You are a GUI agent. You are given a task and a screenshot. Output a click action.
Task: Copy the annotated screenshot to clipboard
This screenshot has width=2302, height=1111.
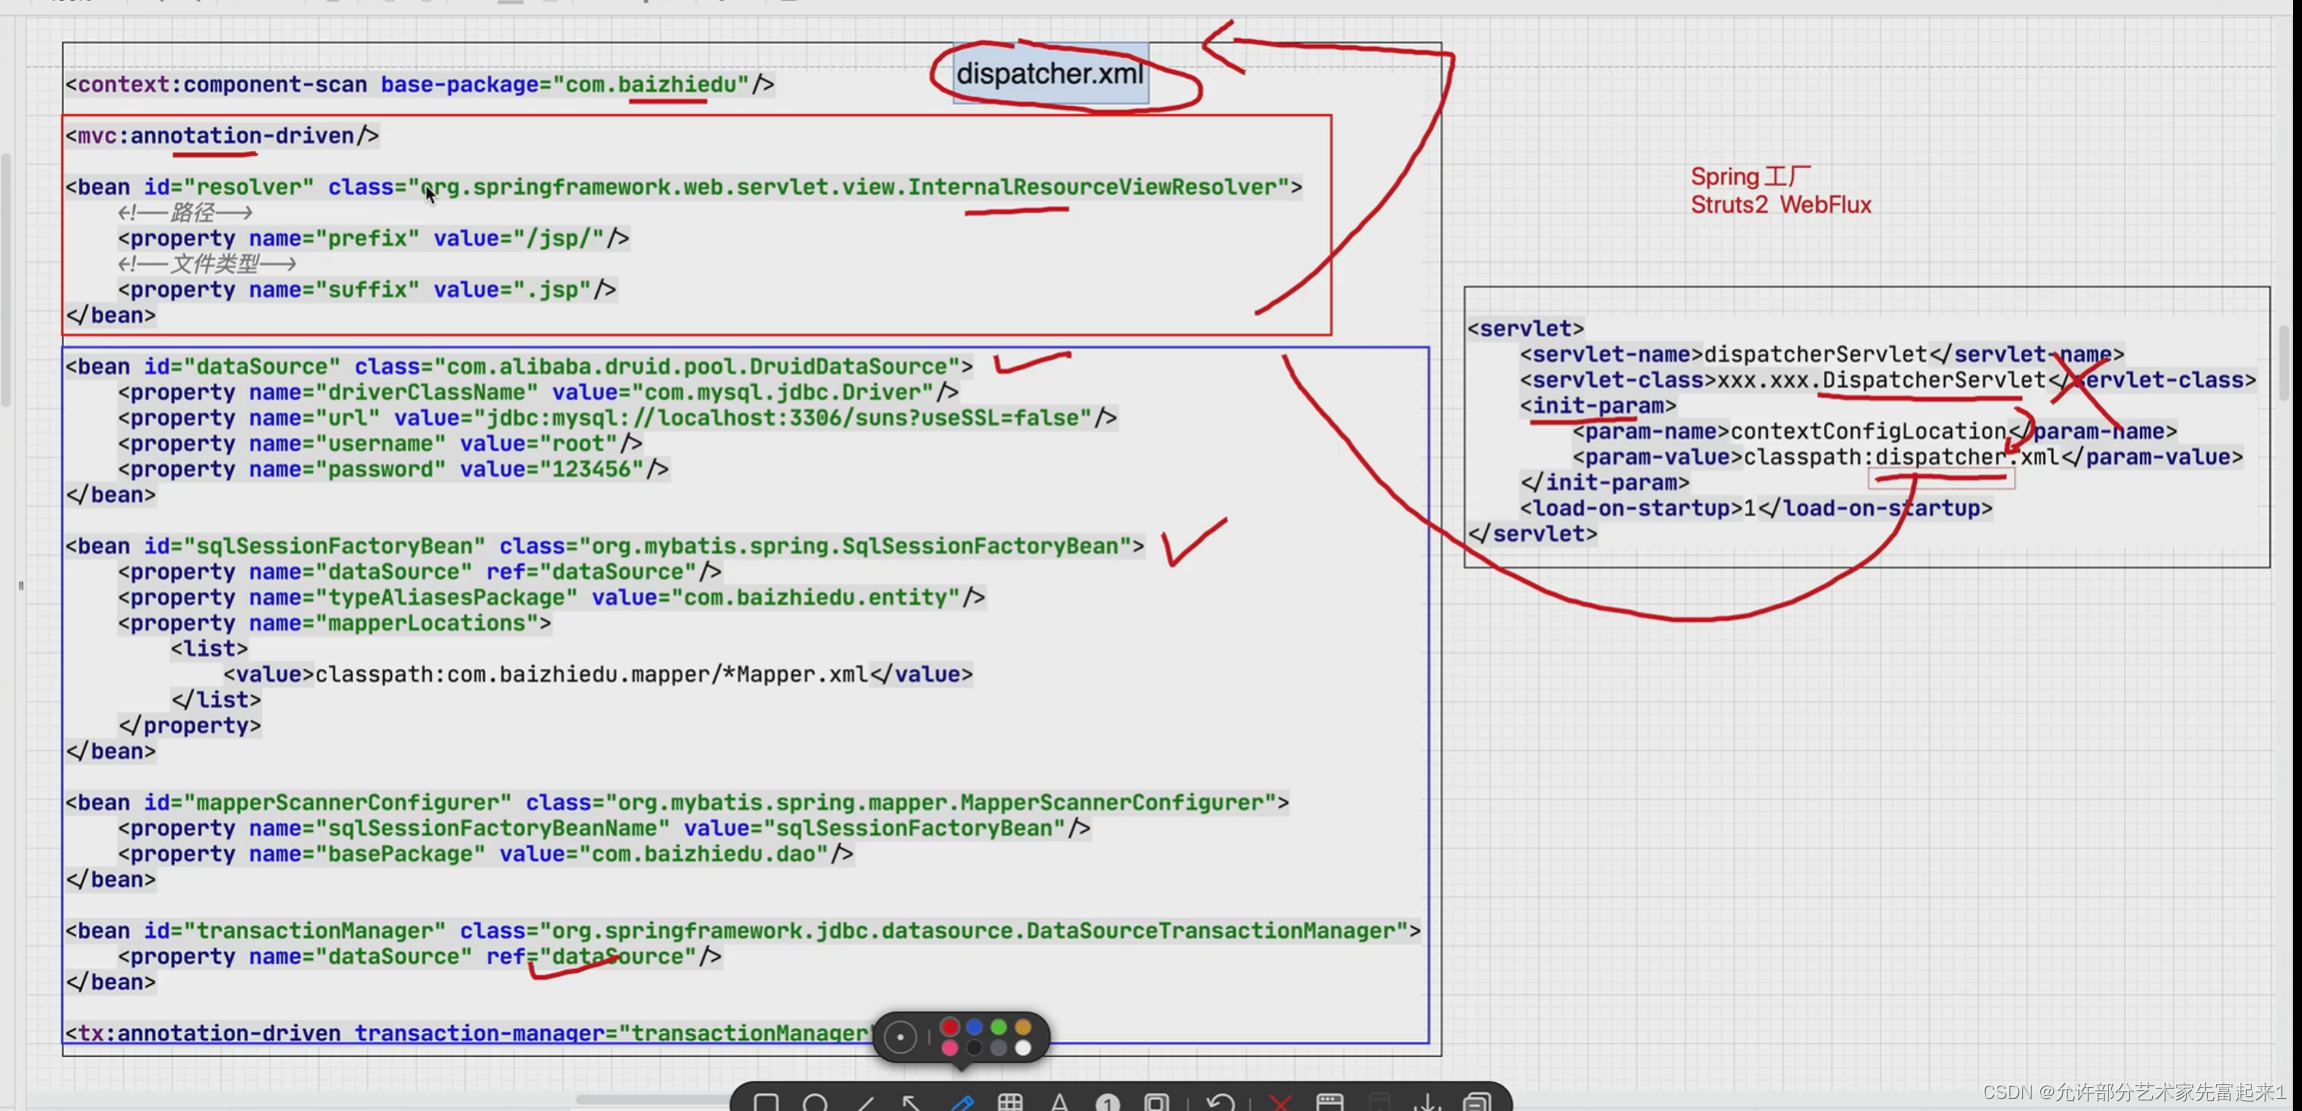coord(1477,1102)
